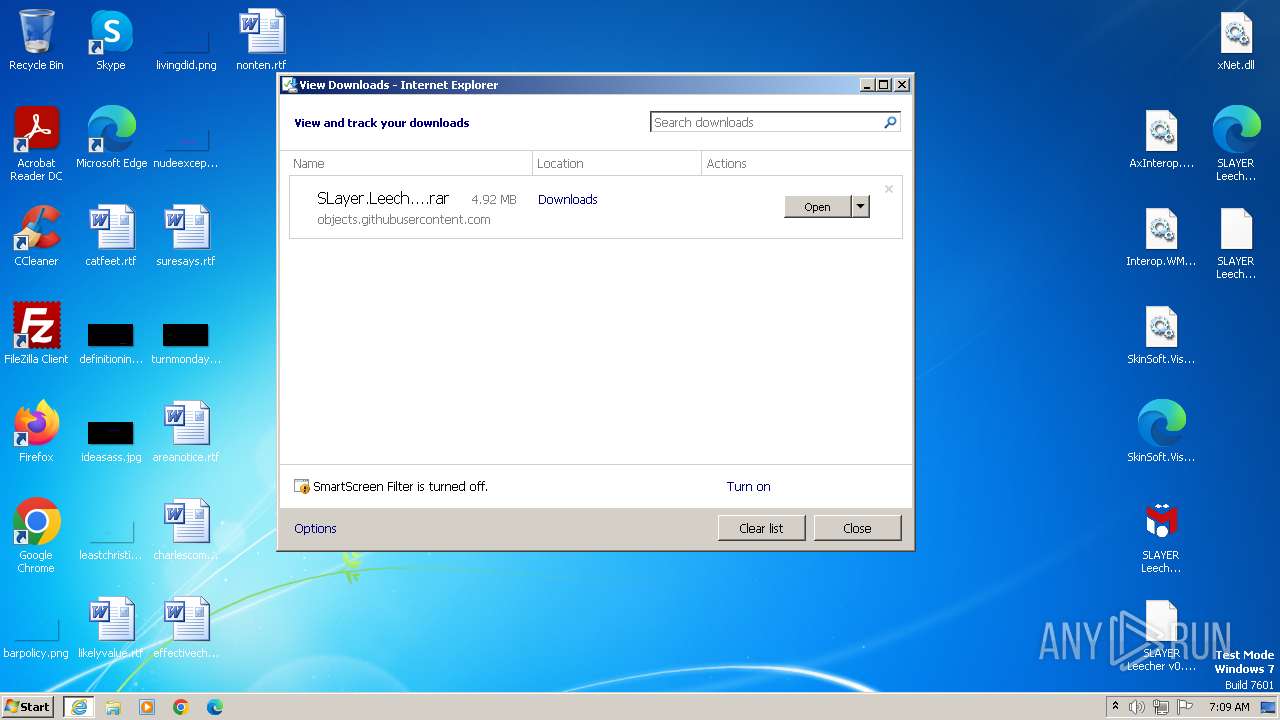Select the likelyvalue.rtf document icon
The image size is (1280, 720).
(x=111, y=628)
